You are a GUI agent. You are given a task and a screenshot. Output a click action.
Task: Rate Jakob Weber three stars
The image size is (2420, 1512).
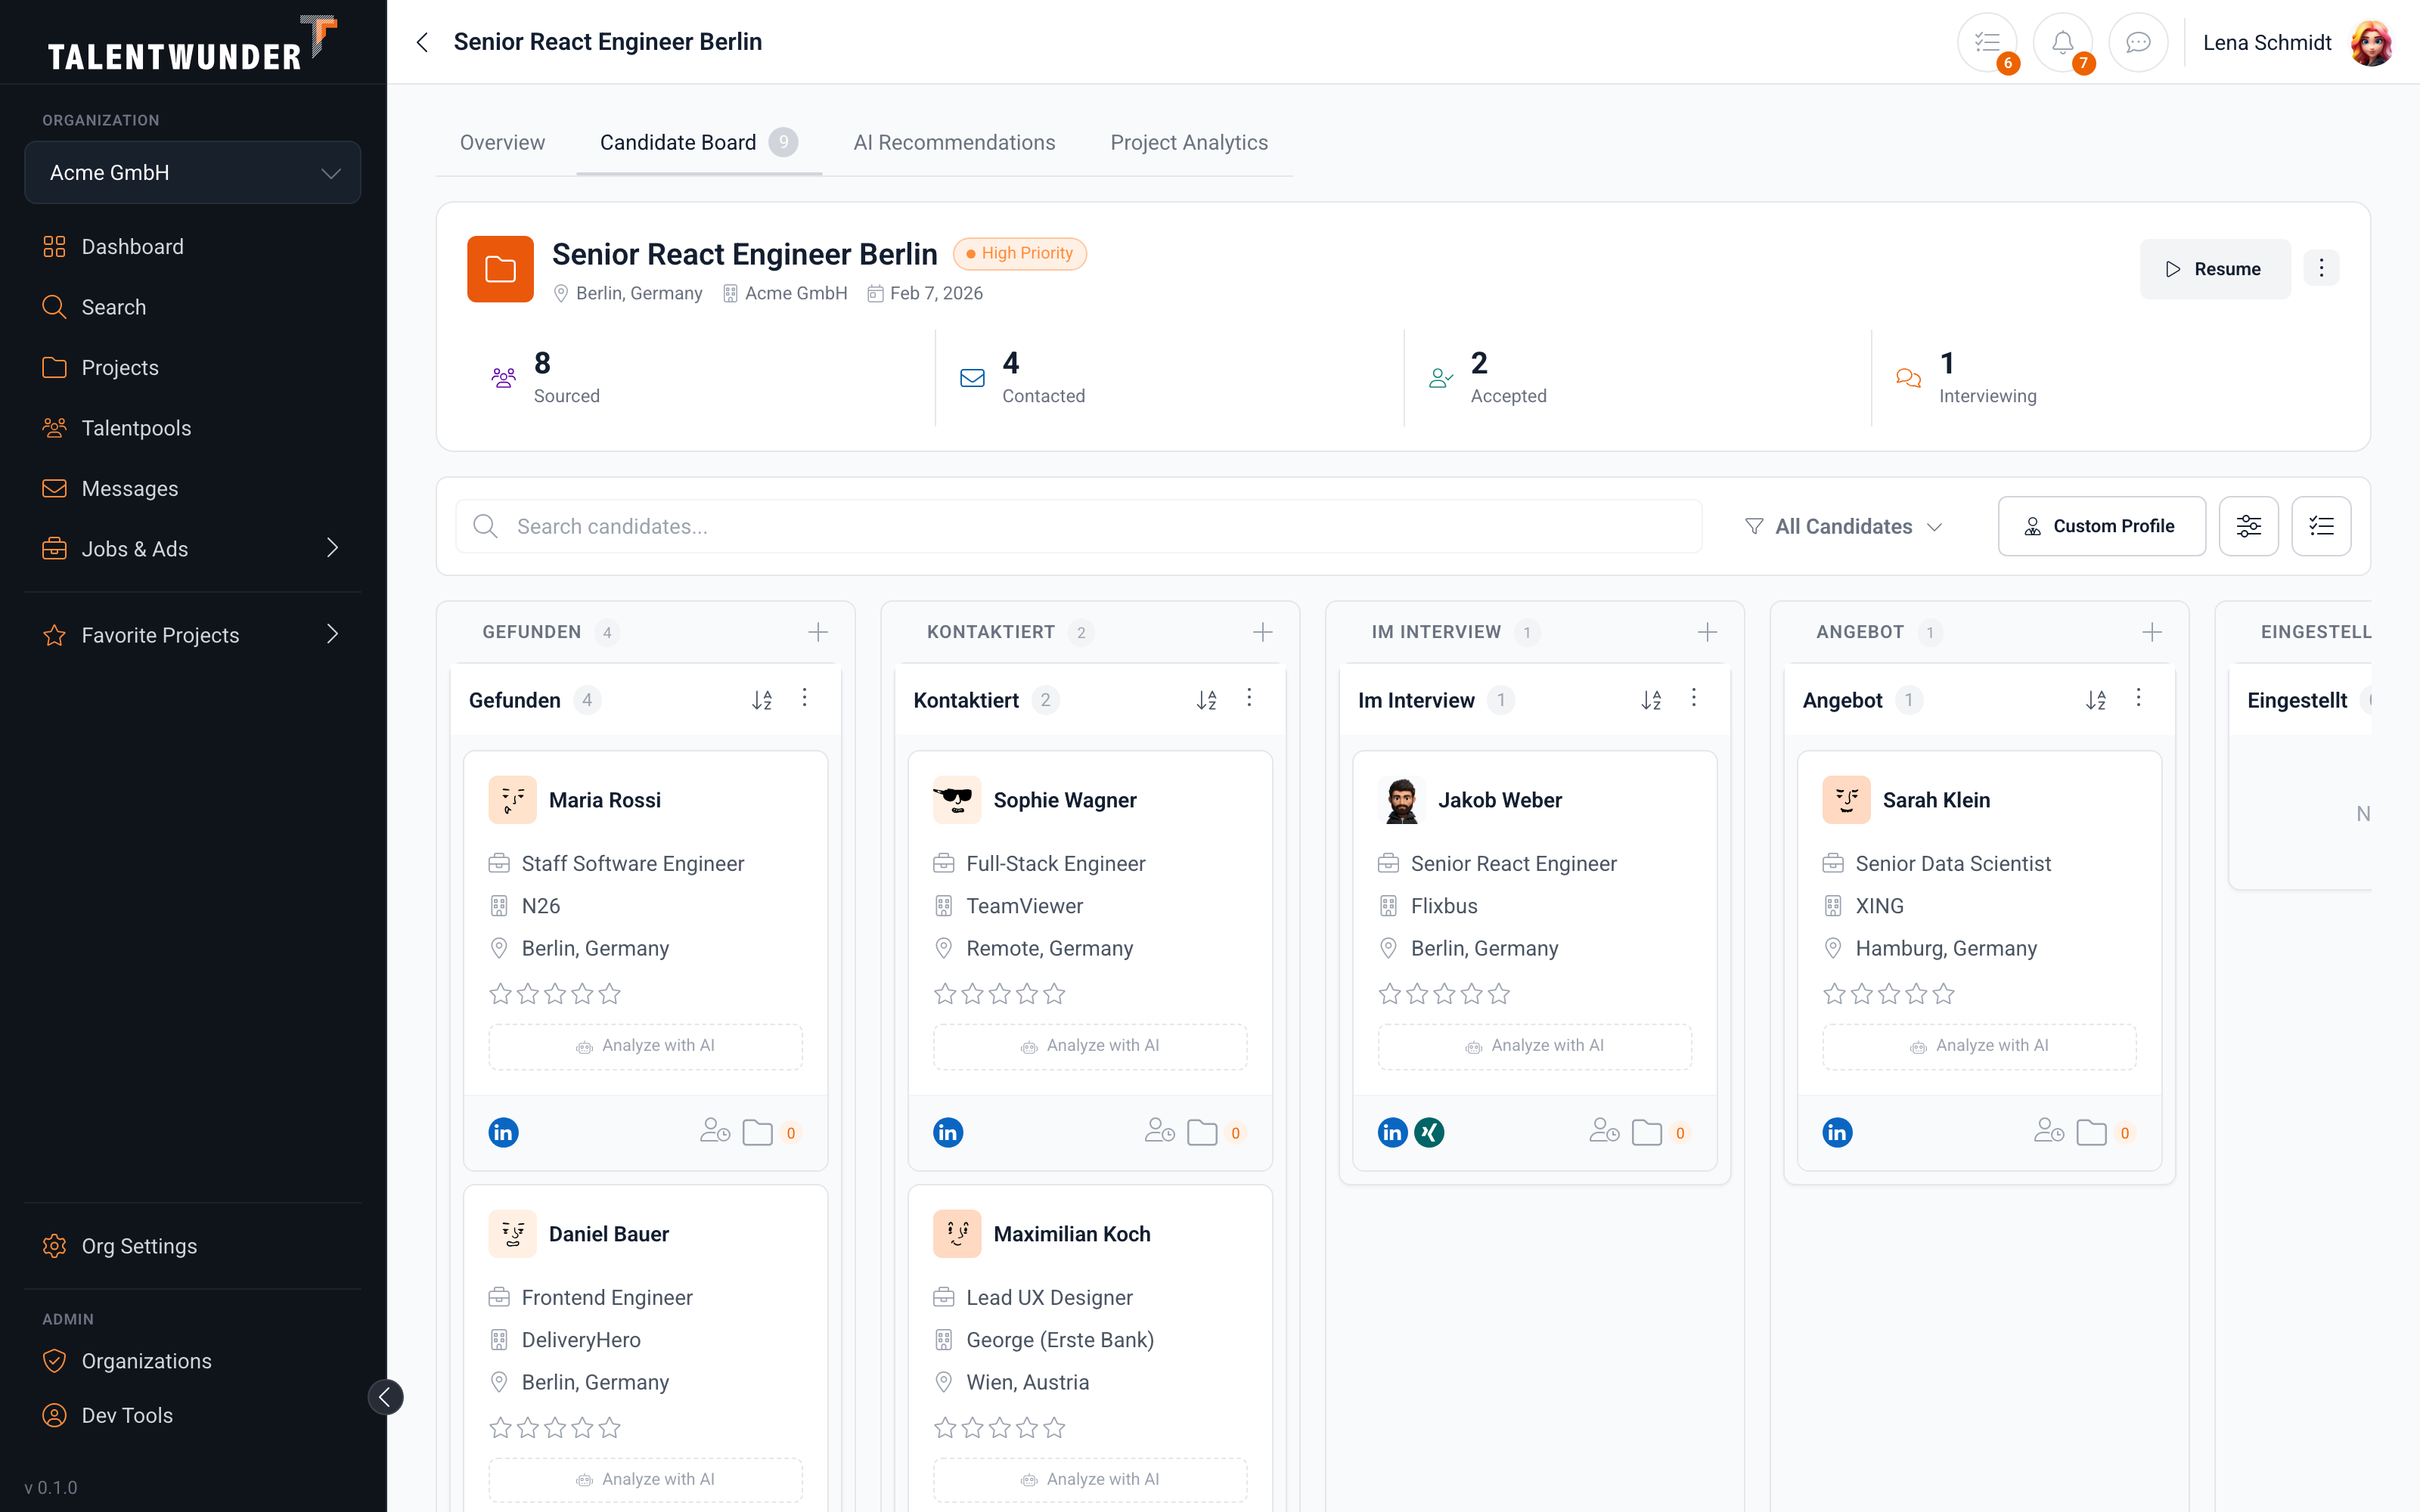1444,994
